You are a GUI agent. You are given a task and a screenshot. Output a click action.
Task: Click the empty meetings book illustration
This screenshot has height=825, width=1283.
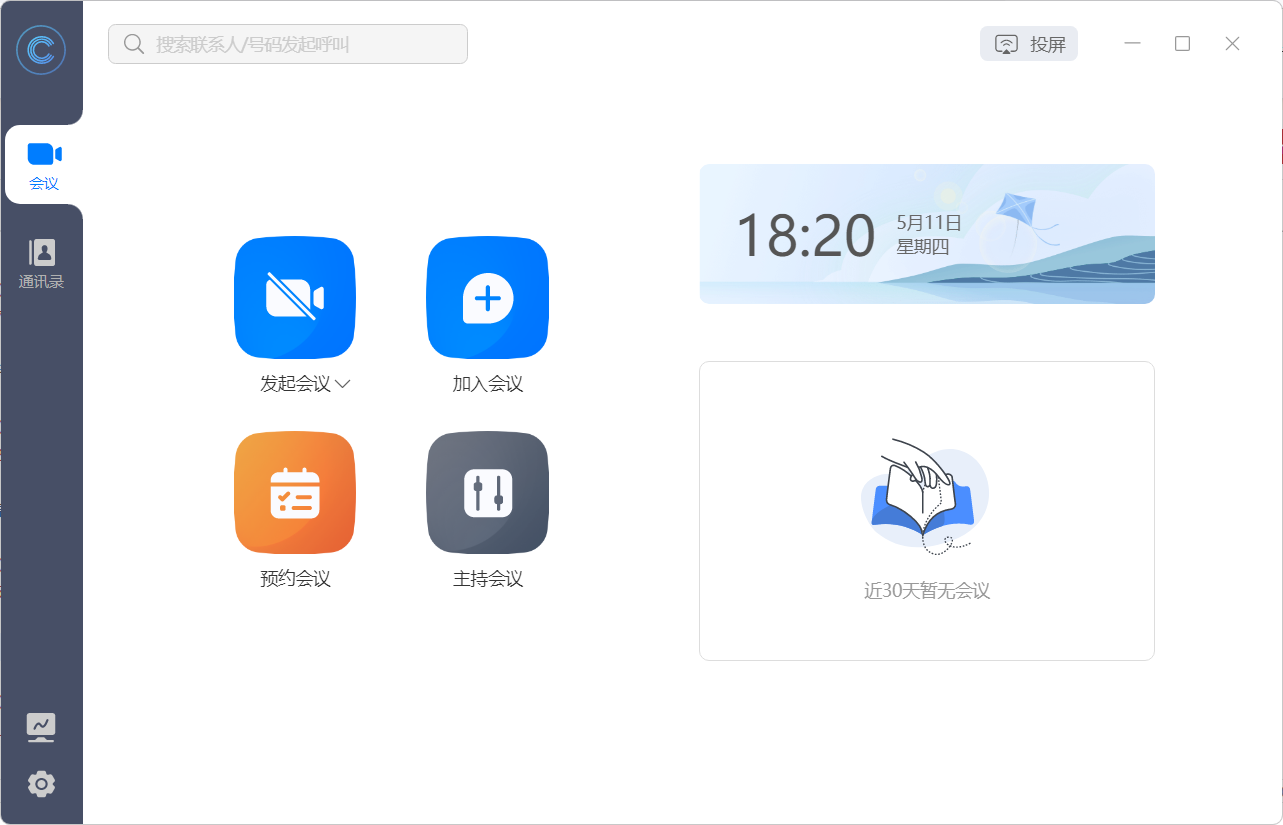[x=925, y=493]
